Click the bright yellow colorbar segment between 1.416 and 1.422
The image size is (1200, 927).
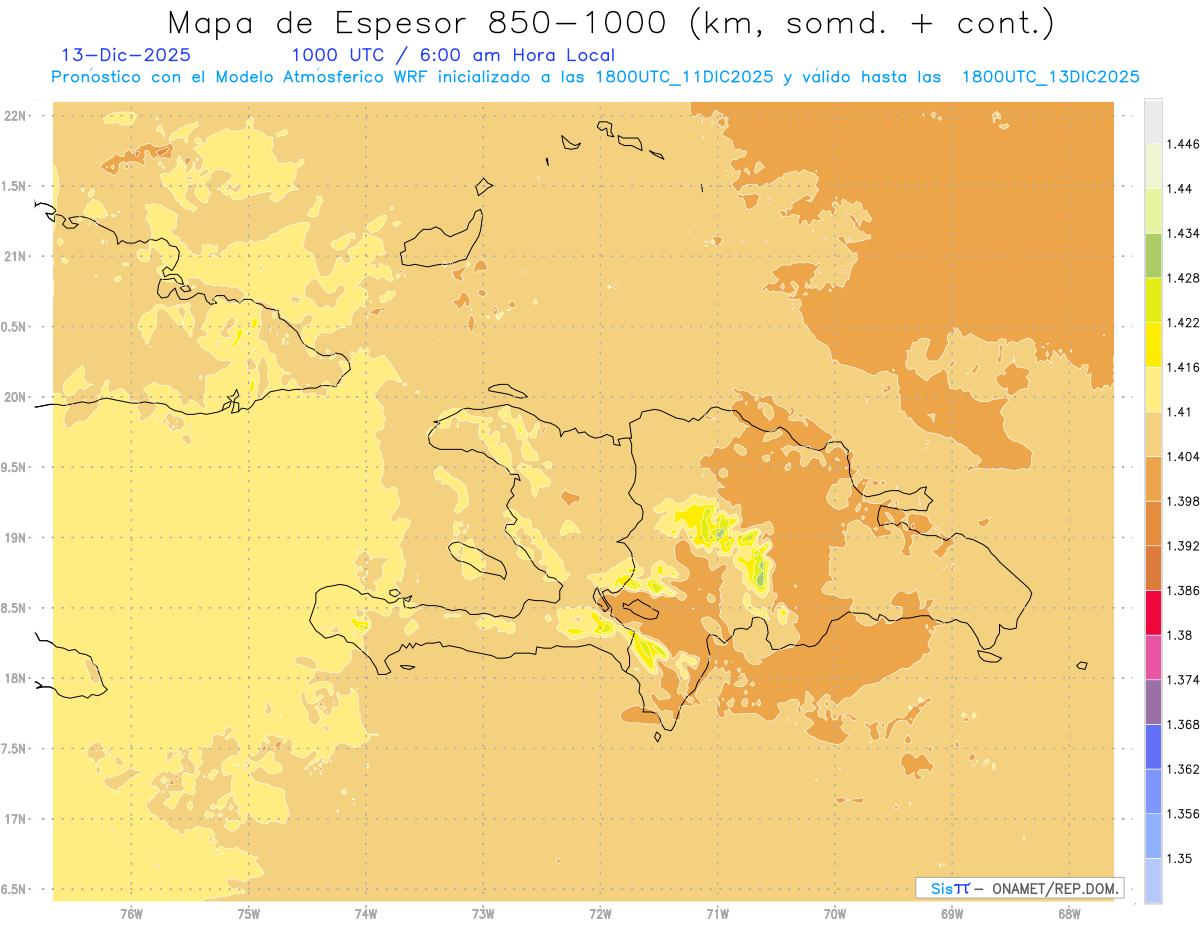coord(1153,345)
